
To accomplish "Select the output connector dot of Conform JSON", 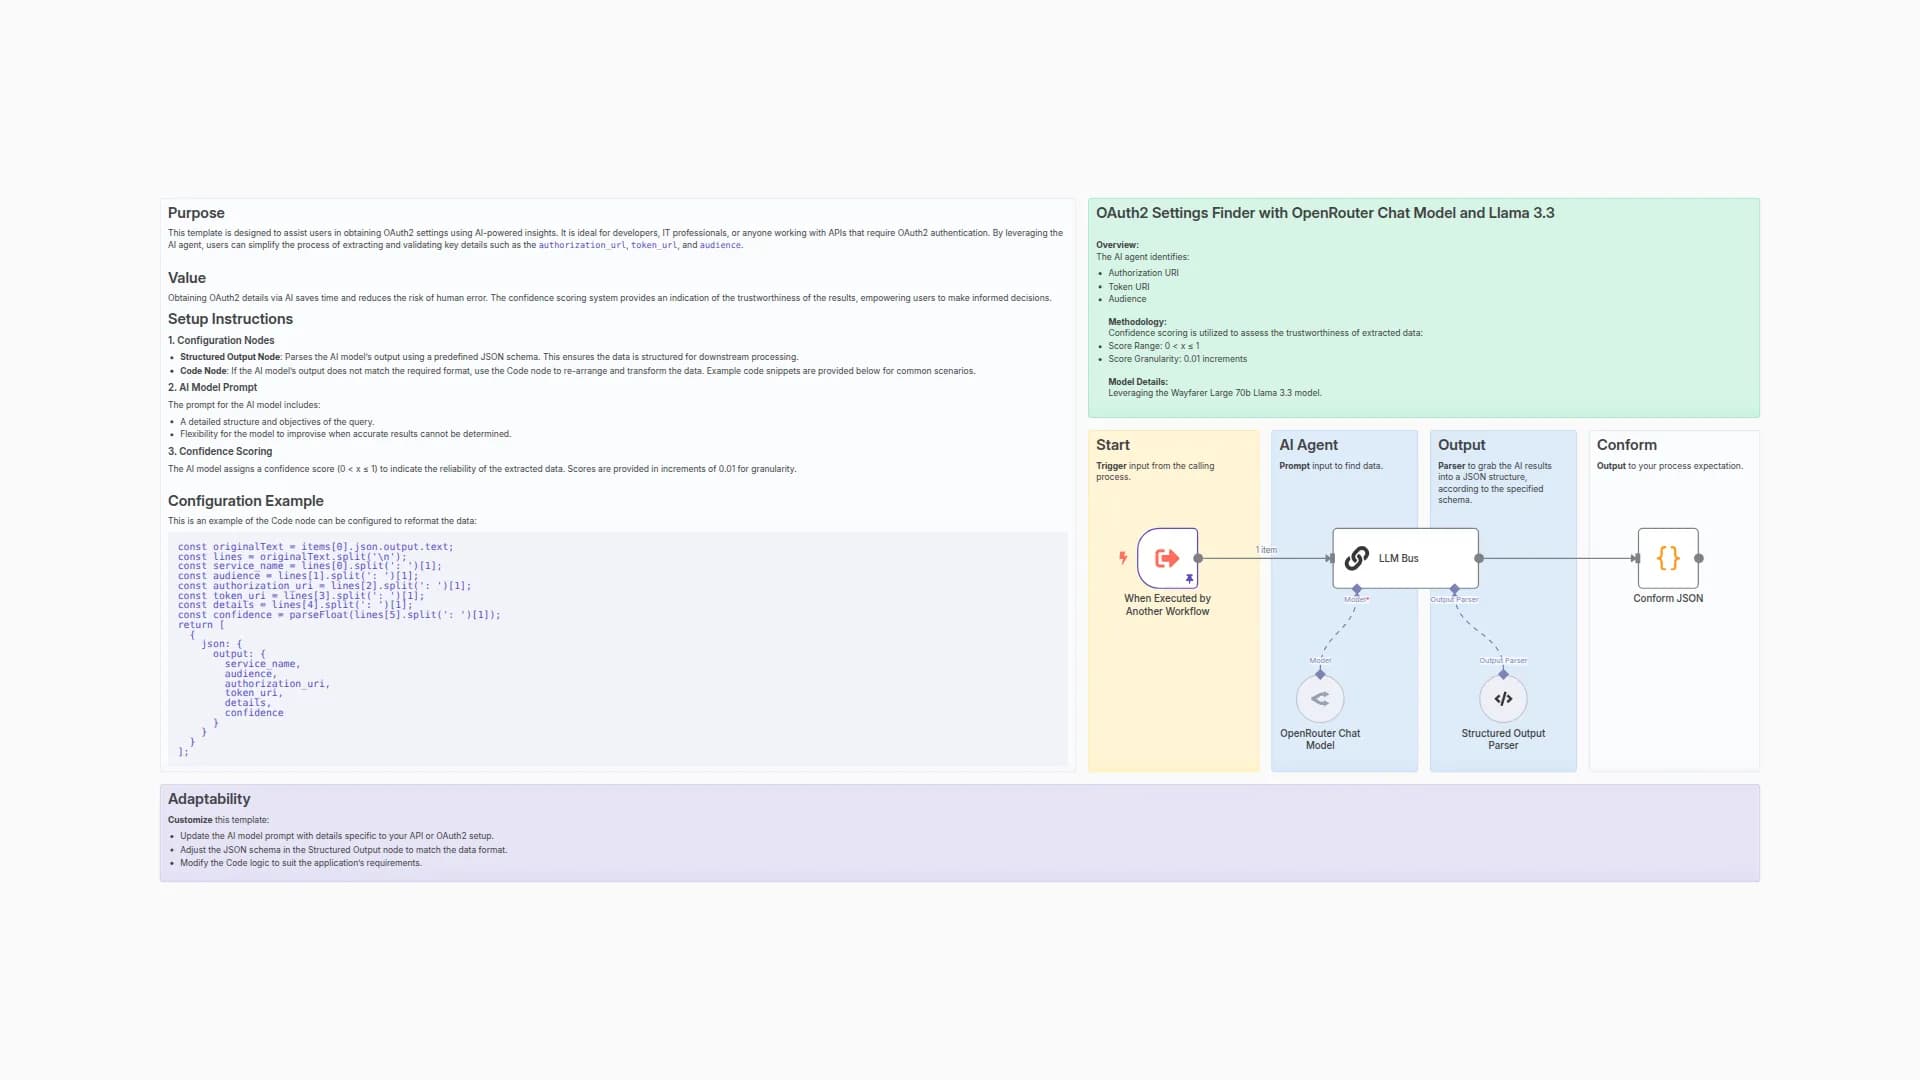I will click(x=1698, y=559).
